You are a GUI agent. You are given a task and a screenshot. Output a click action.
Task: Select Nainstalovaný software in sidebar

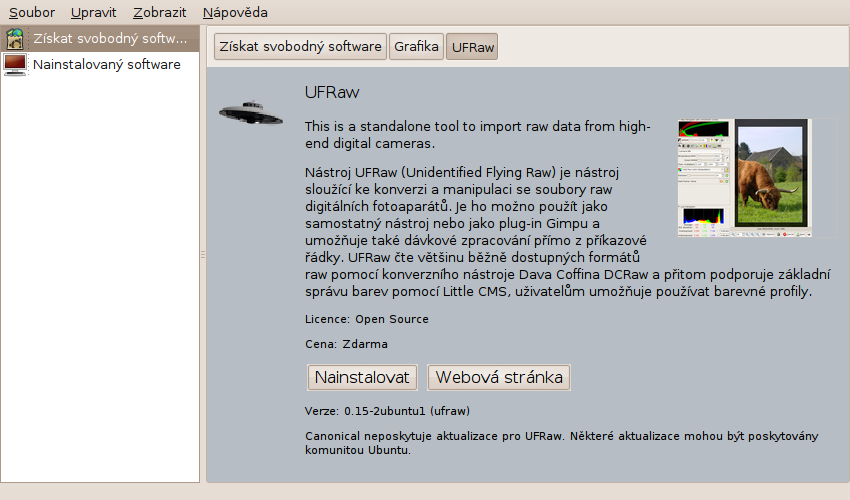(x=100, y=65)
